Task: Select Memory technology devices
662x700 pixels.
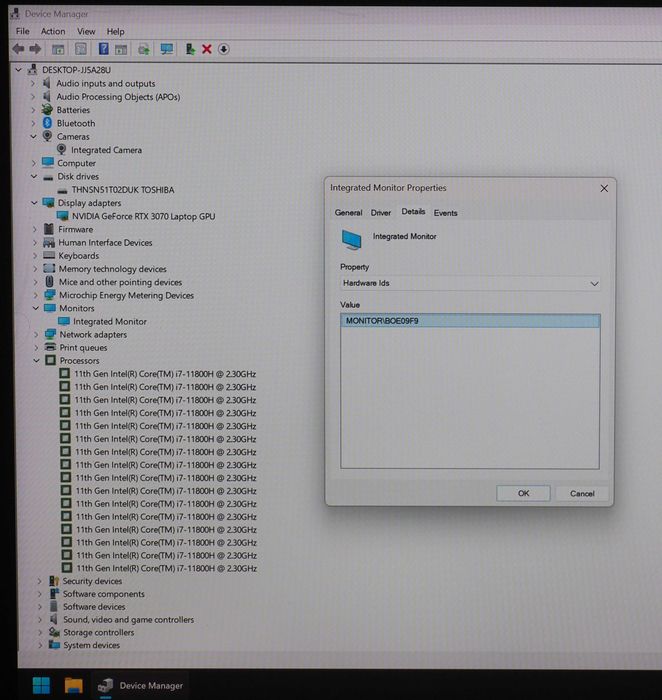Action: [112, 269]
